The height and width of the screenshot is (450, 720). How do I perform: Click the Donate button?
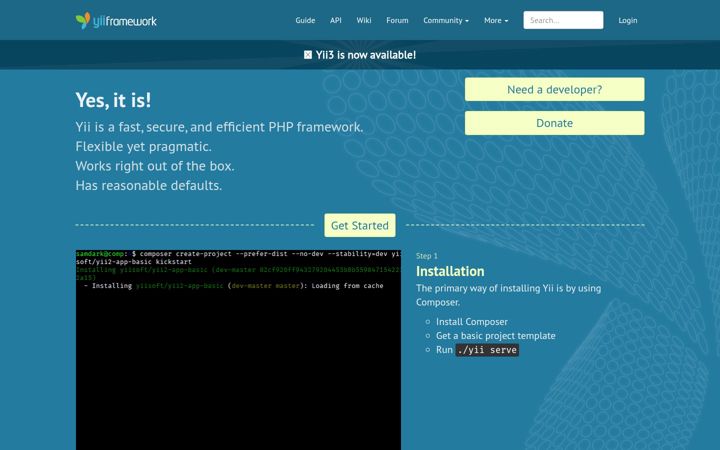click(x=554, y=123)
